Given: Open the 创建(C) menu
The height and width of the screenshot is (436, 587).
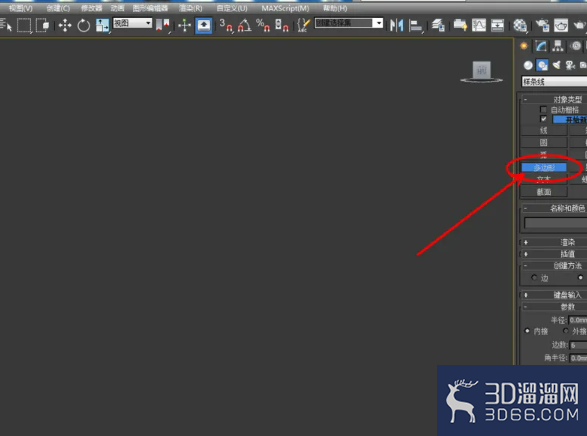Looking at the screenshot, I should pos(58,8).
